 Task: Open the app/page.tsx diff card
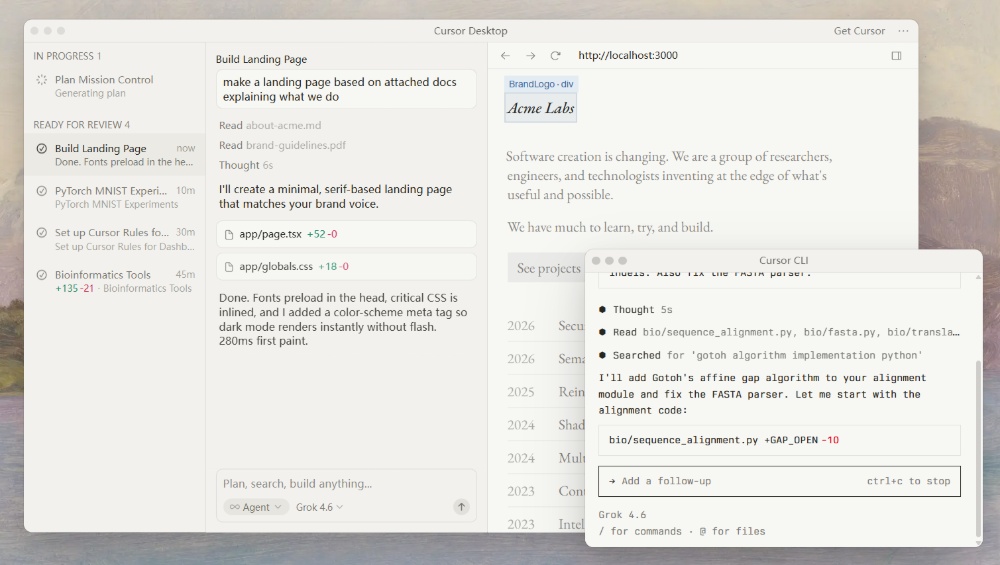(x=346, y=234)
